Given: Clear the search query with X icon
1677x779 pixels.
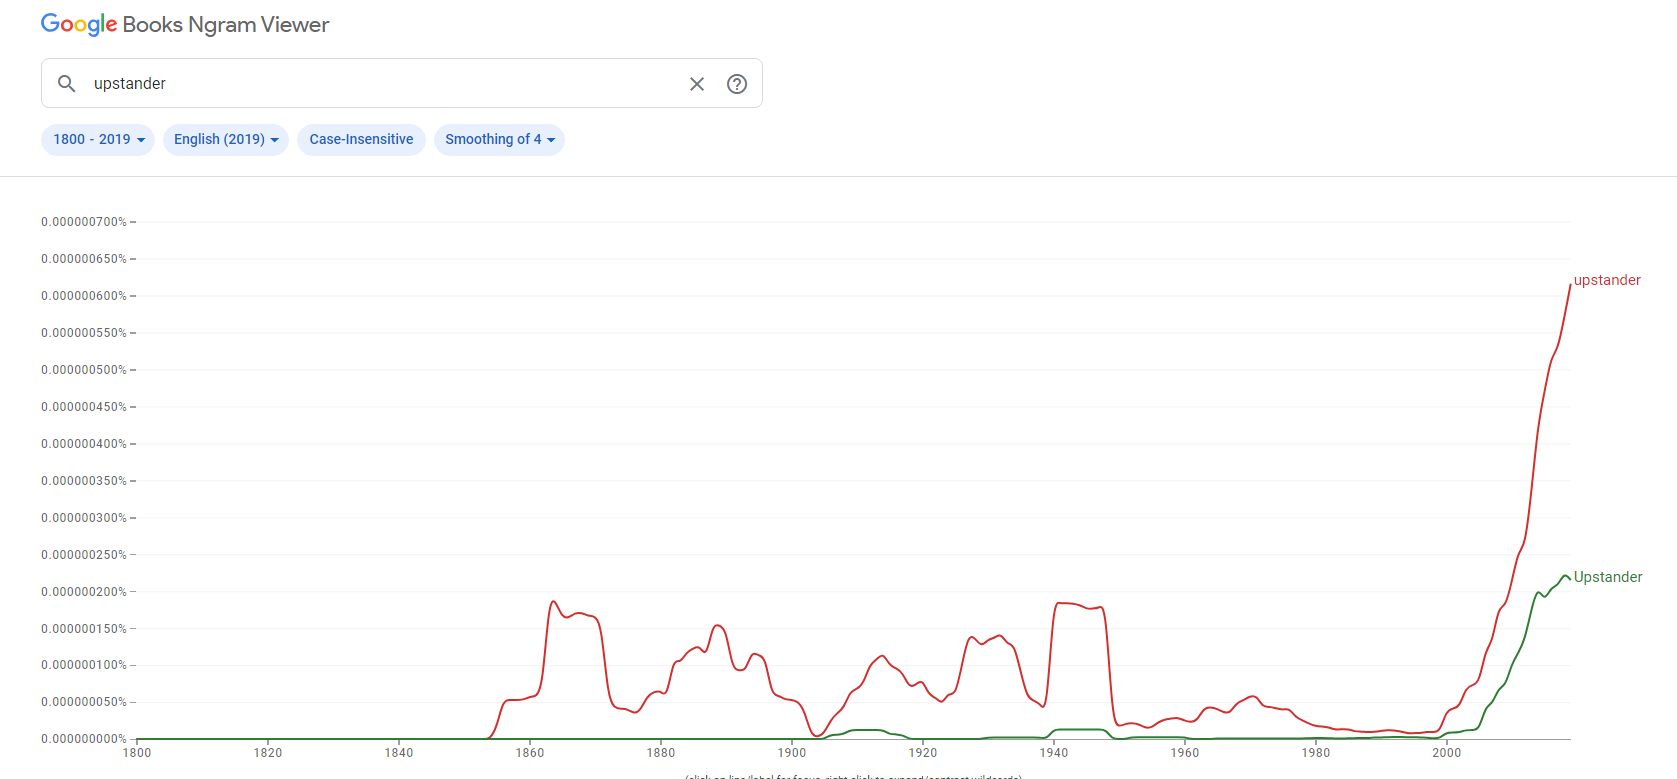Looking at the screenshot, I should click(697, 84).
